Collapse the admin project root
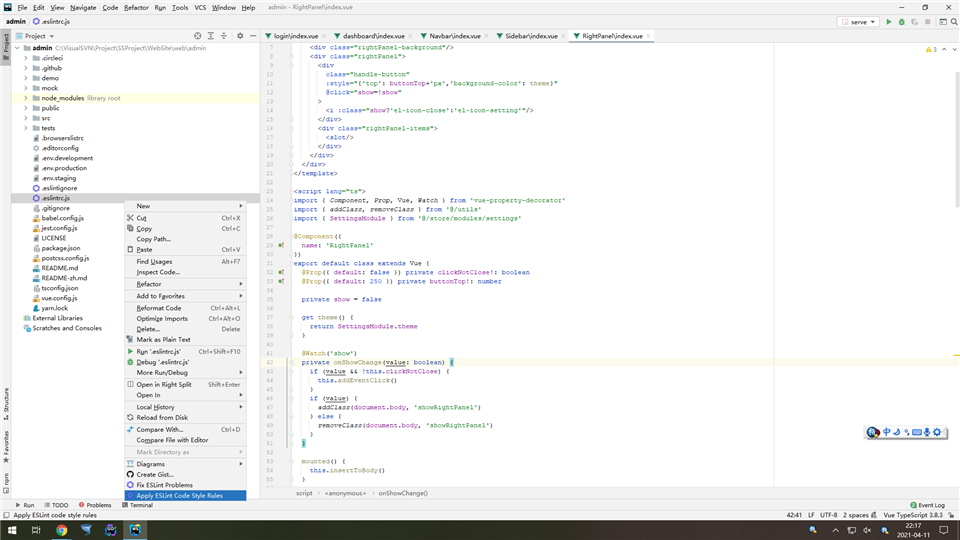The image size is (960, 540). pos(17,48)
